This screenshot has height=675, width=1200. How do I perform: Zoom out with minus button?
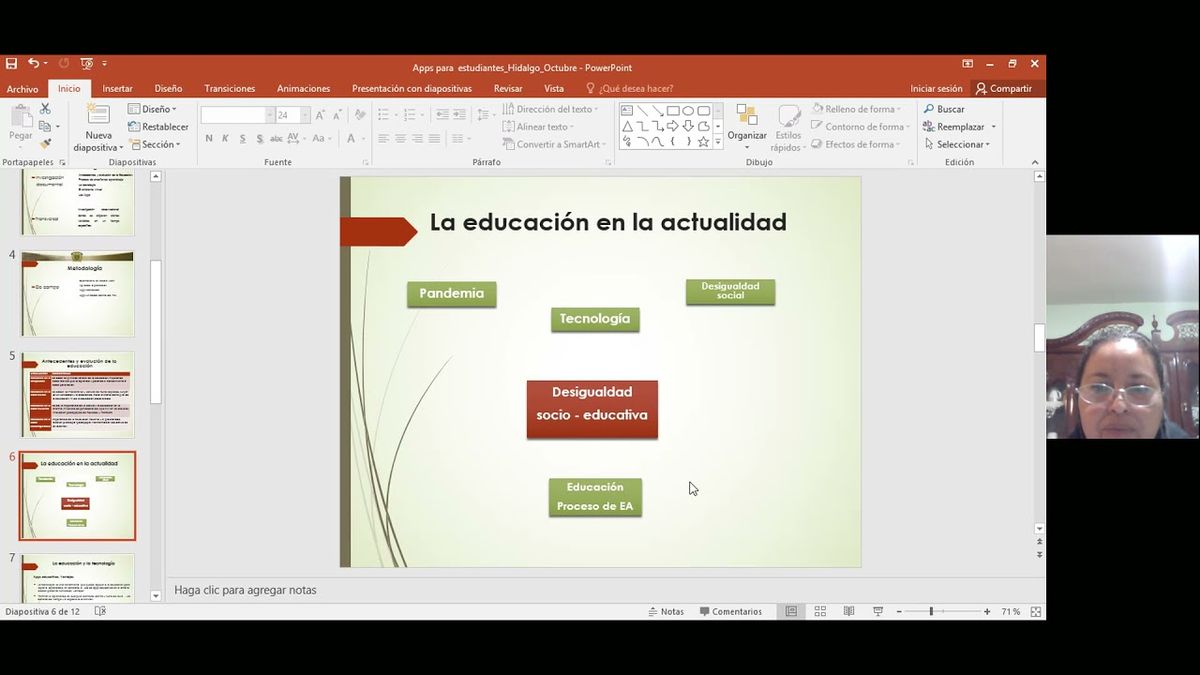click(899, 611)
